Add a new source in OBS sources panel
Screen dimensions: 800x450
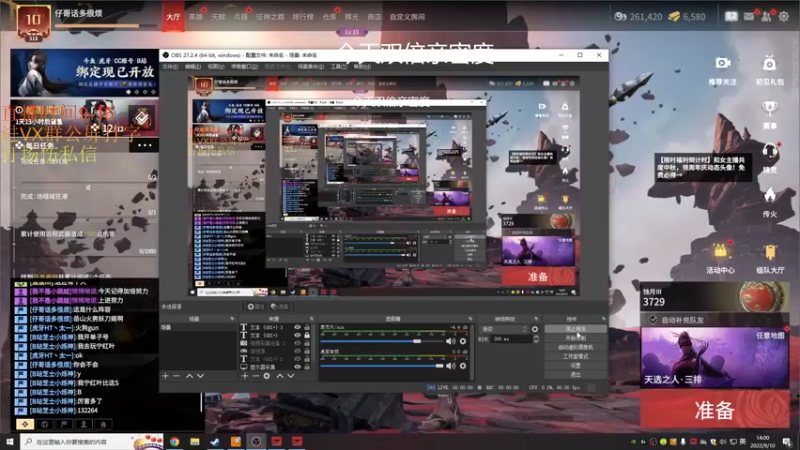(x=245, y=376)
